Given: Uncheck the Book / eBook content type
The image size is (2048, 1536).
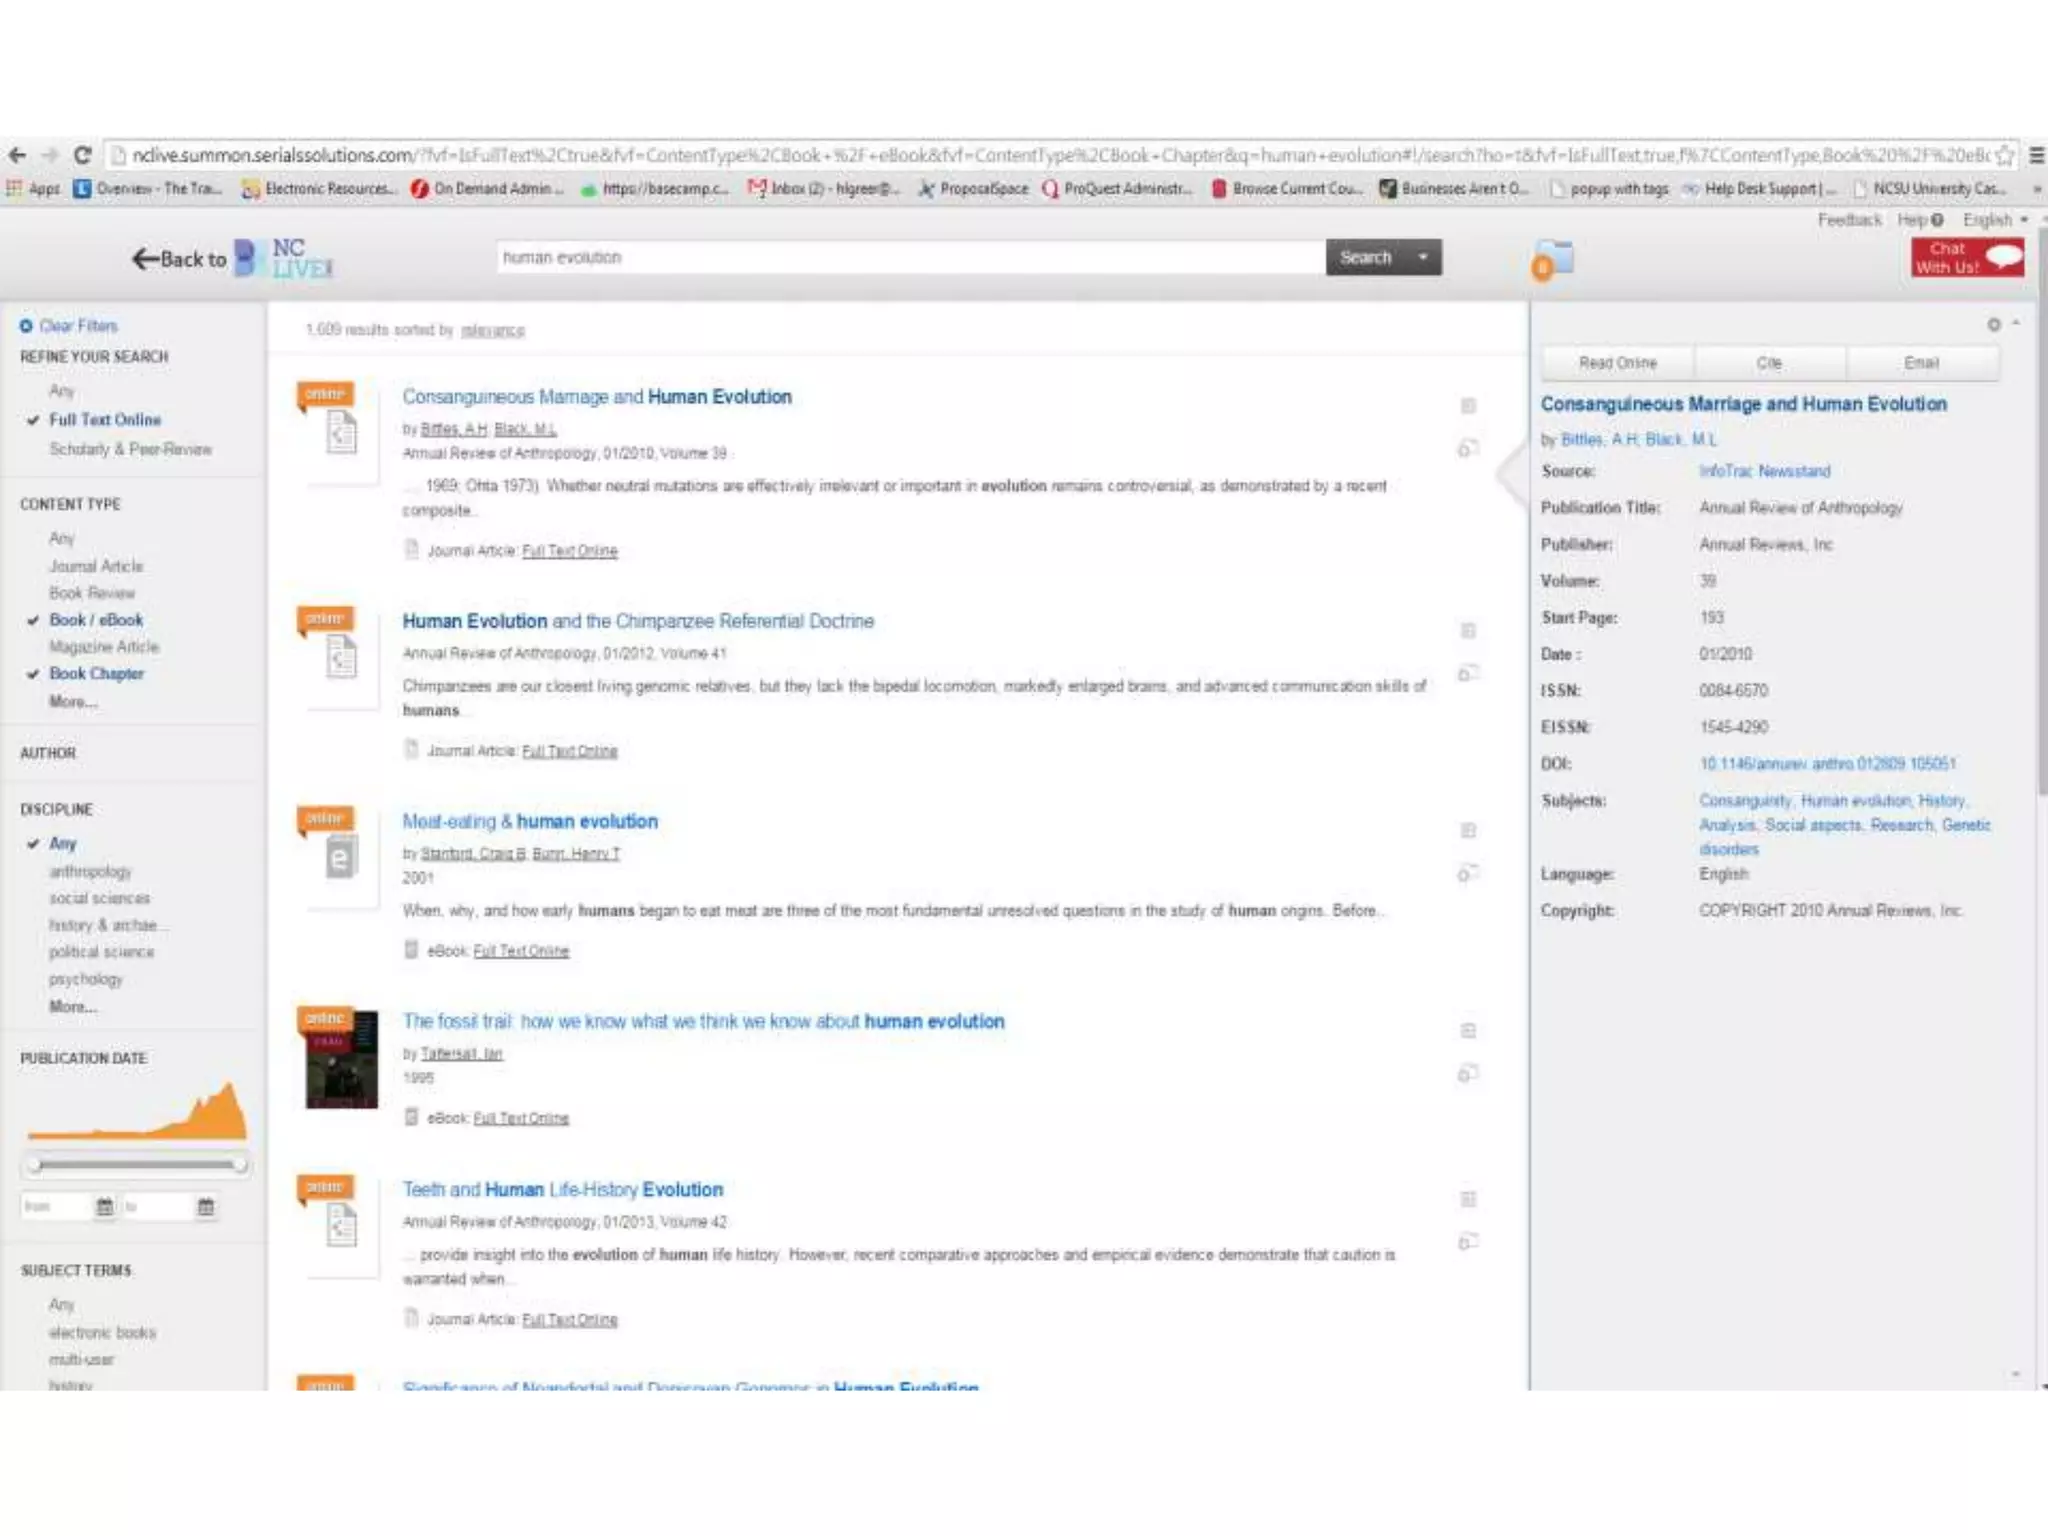Looking at the screenshot, I should click(96, 620).
